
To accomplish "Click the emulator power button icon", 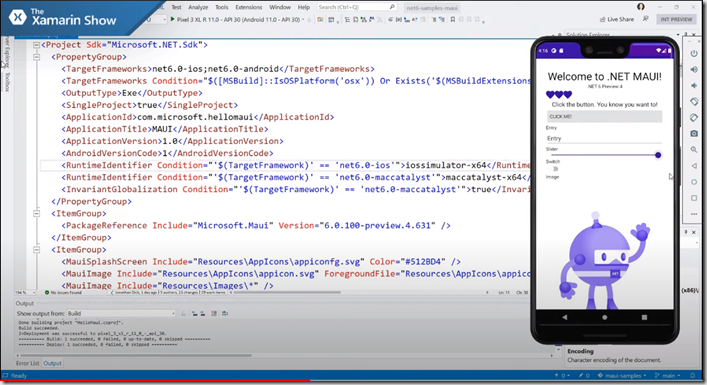I will coord(693,53).
